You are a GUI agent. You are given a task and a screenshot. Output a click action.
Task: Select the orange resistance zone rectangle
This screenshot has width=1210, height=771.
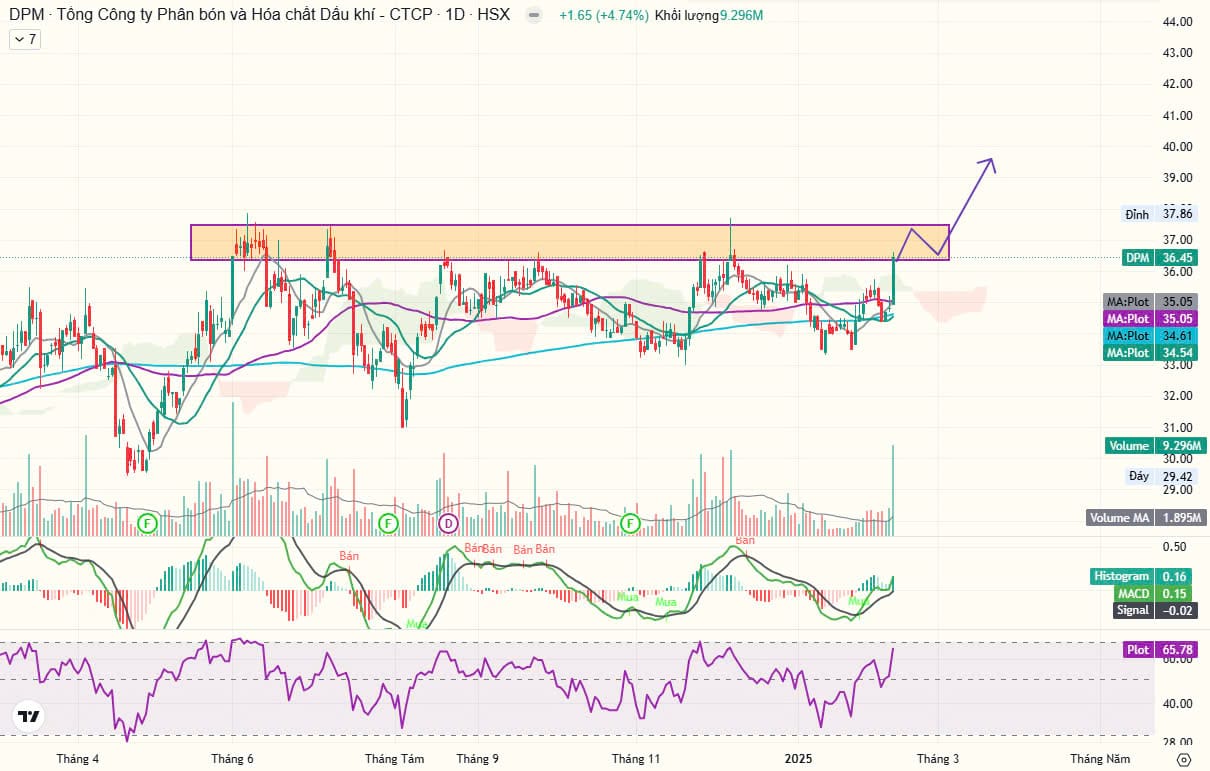click(568, 242)
